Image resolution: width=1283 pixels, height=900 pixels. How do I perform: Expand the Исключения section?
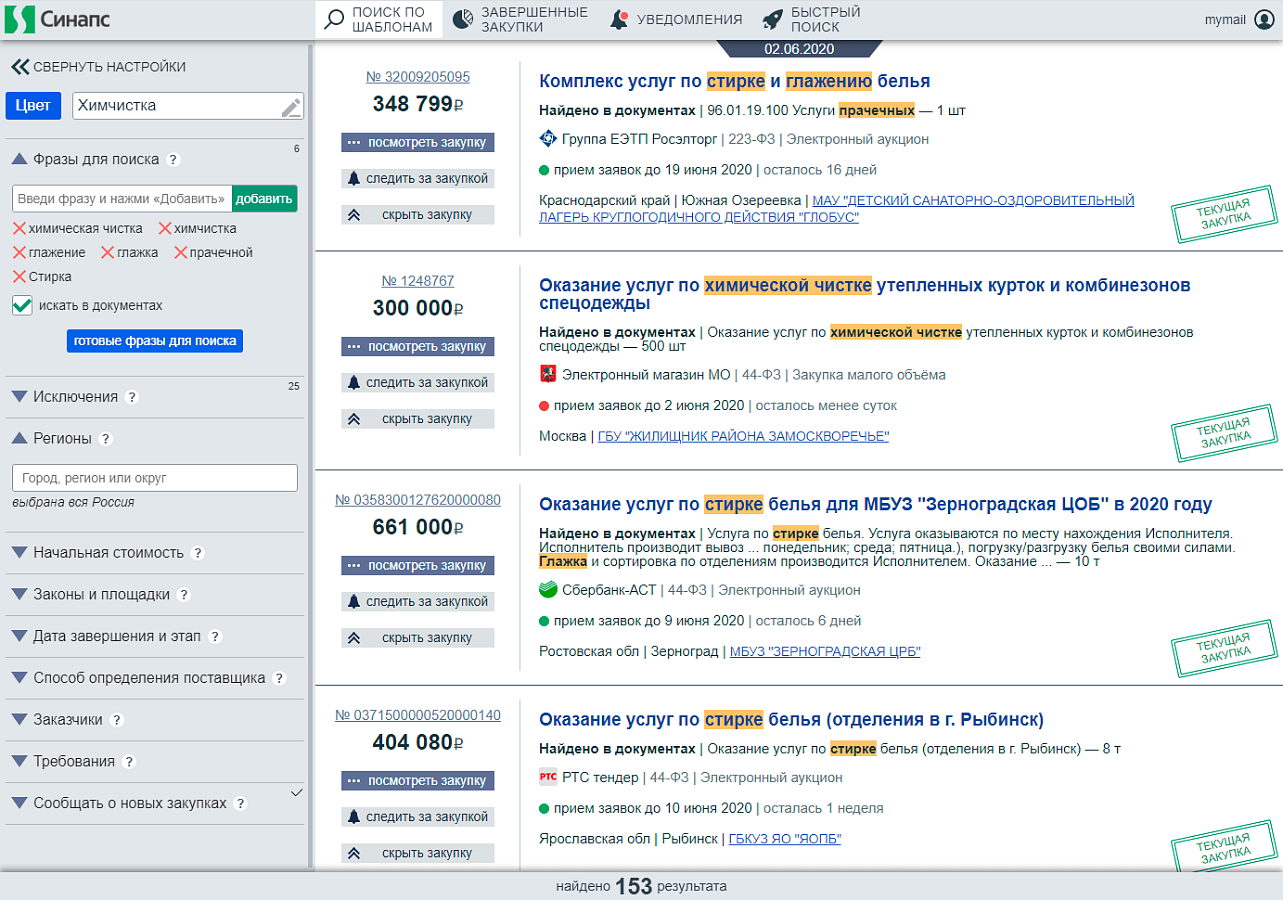[19, 397]
